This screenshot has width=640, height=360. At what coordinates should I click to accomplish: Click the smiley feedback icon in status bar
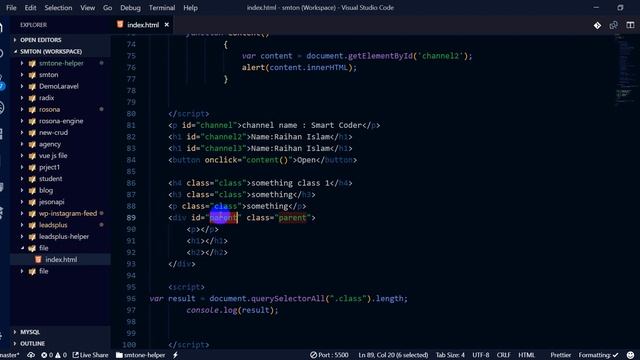[x=631, y=355]
